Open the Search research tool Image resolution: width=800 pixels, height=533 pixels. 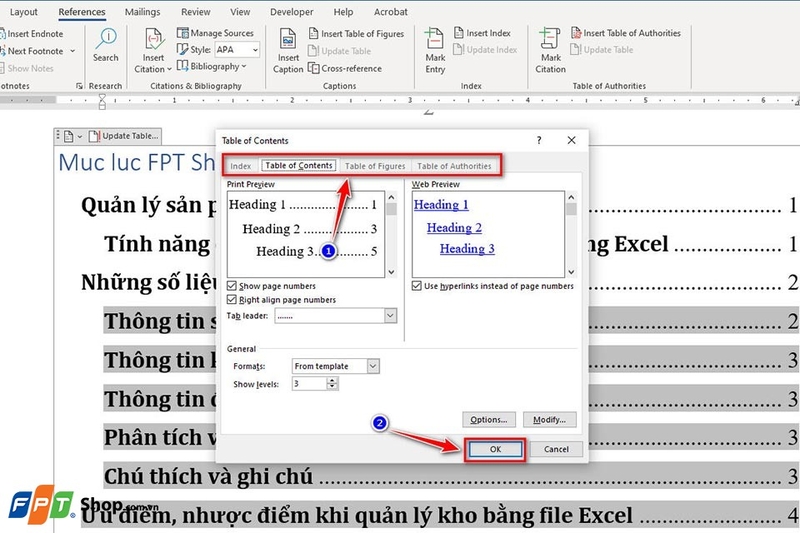click(106, 46)
